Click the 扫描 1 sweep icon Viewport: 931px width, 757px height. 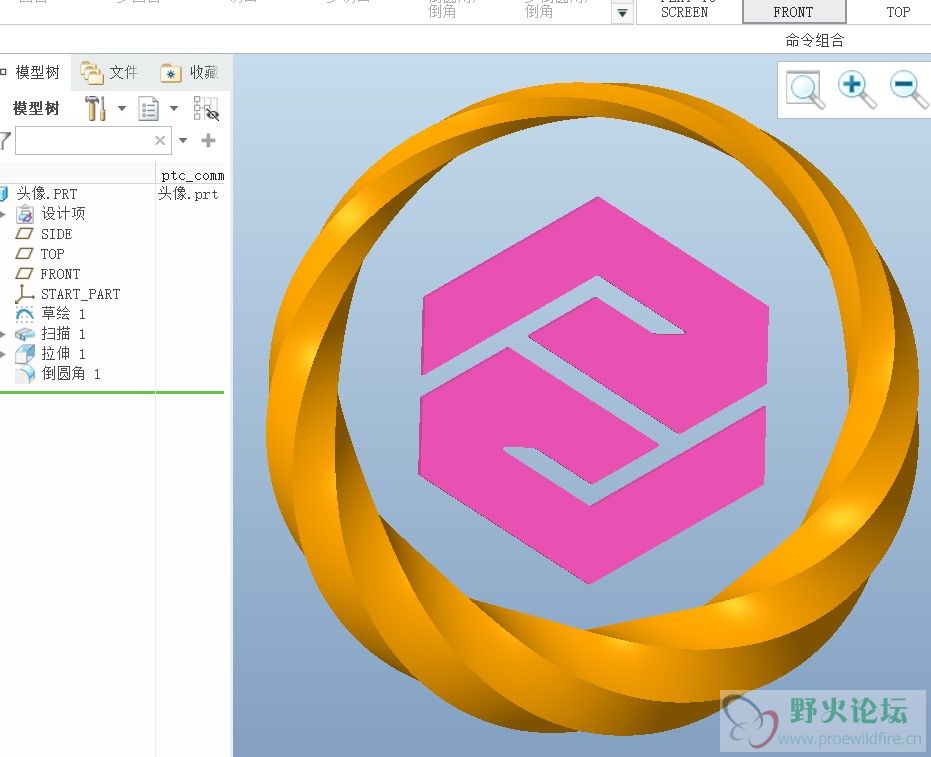[24, 334]
